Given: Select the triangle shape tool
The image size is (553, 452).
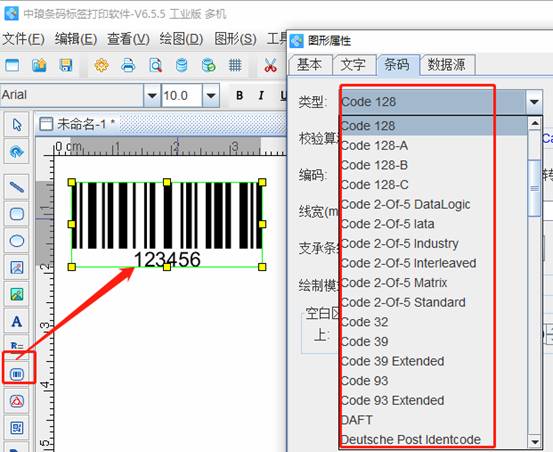Looking at the screenshot, I should (x=17, y=401).
